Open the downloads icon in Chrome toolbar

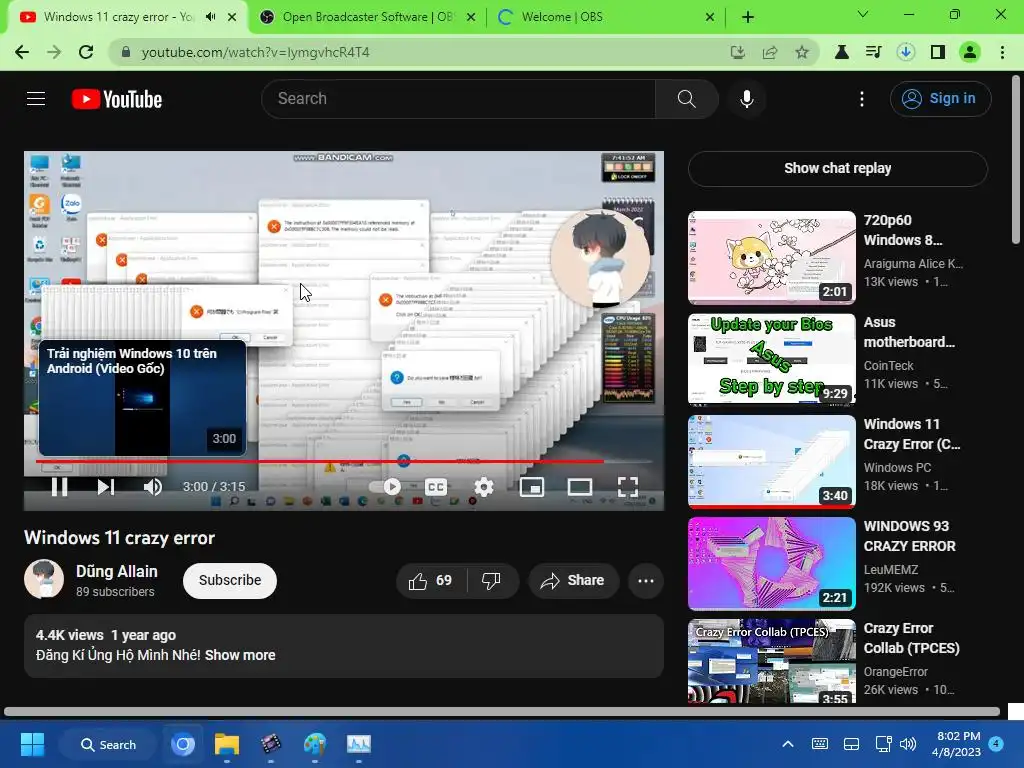pos(906,52)
